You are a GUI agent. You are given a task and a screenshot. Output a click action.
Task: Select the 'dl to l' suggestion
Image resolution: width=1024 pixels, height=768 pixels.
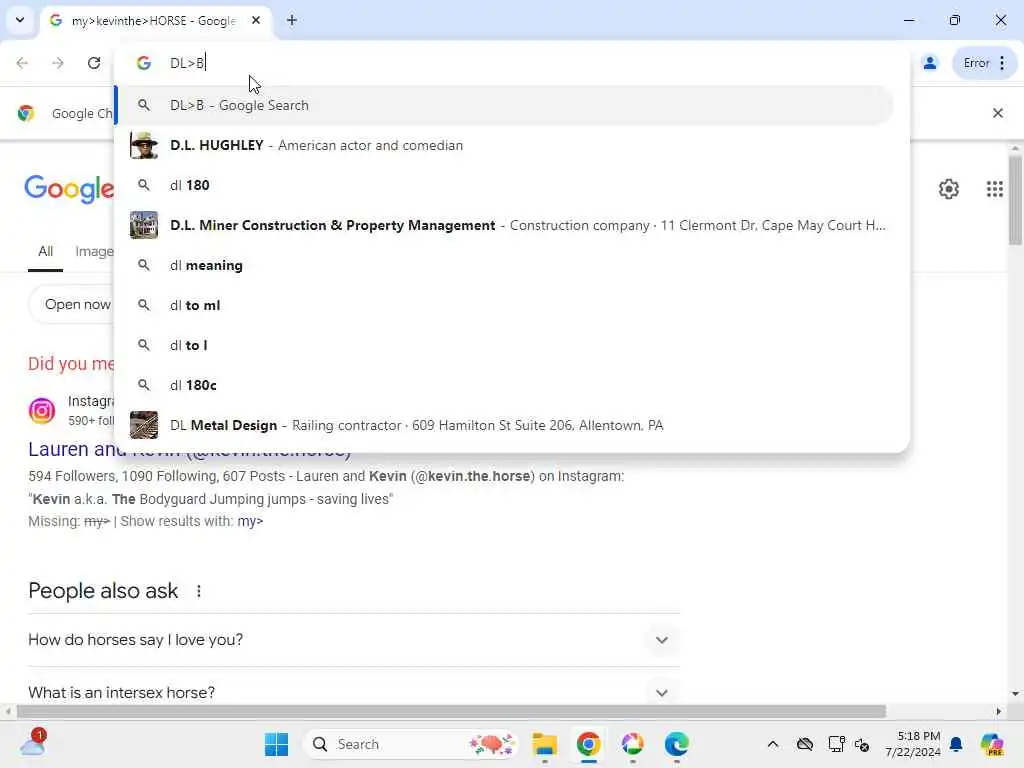coord(504,345)
